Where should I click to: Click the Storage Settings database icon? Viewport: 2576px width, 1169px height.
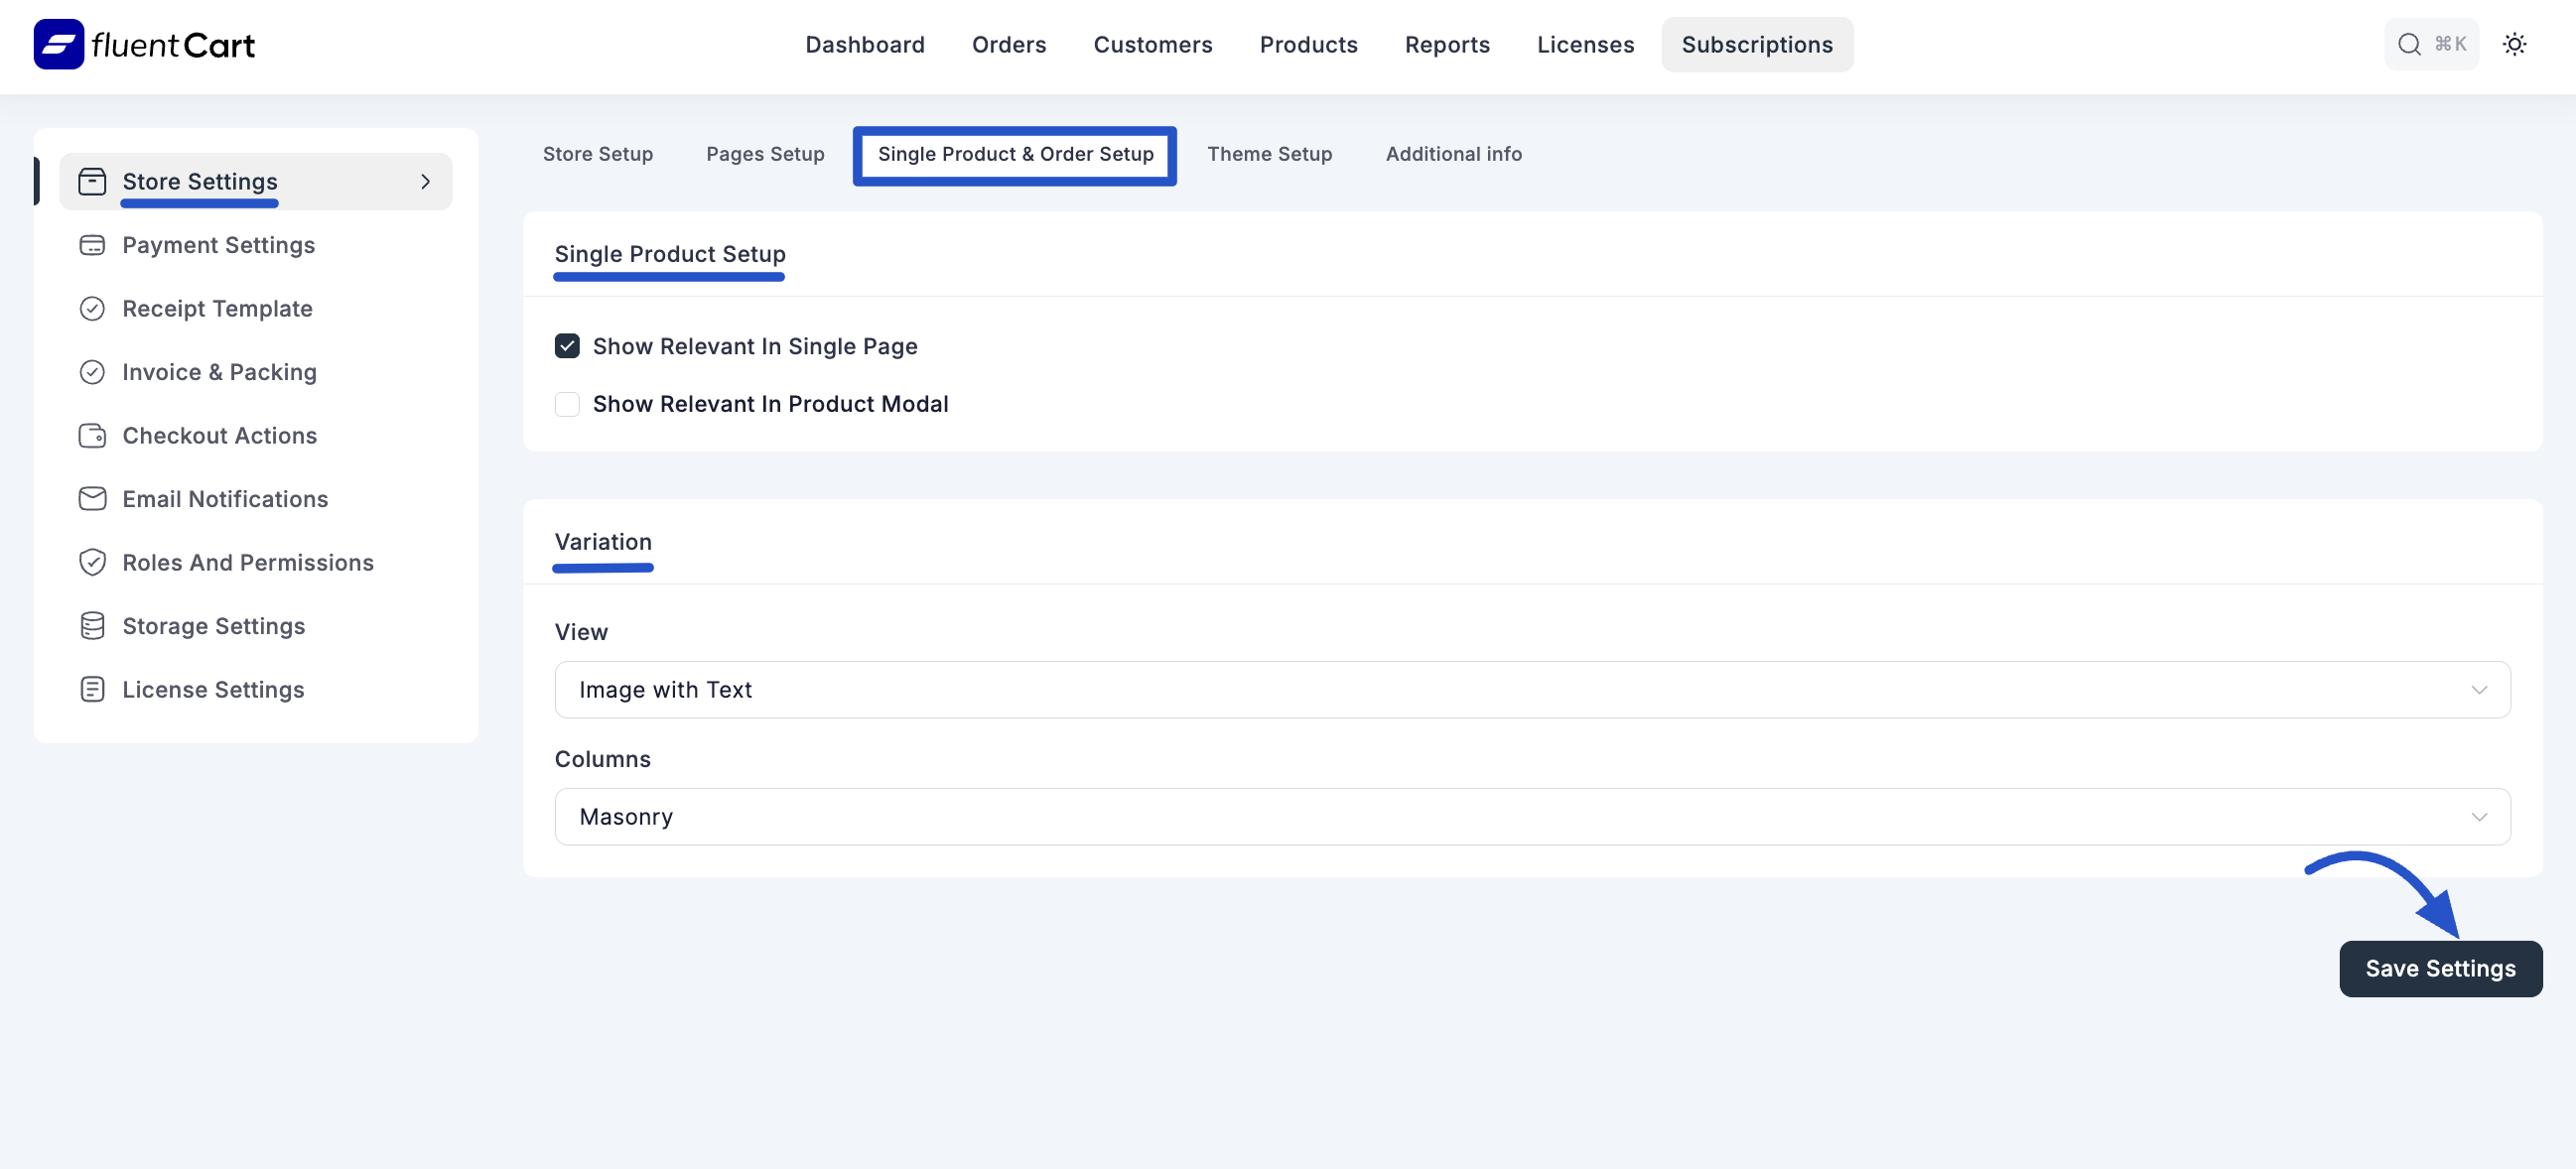[x=92, y=625]
